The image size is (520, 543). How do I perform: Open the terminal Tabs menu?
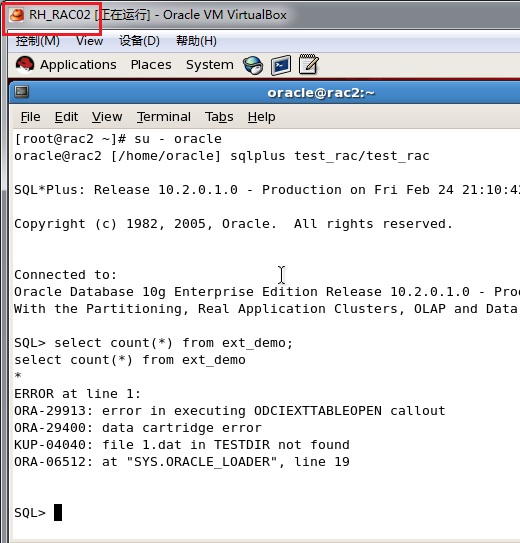(x=219, y=117)
